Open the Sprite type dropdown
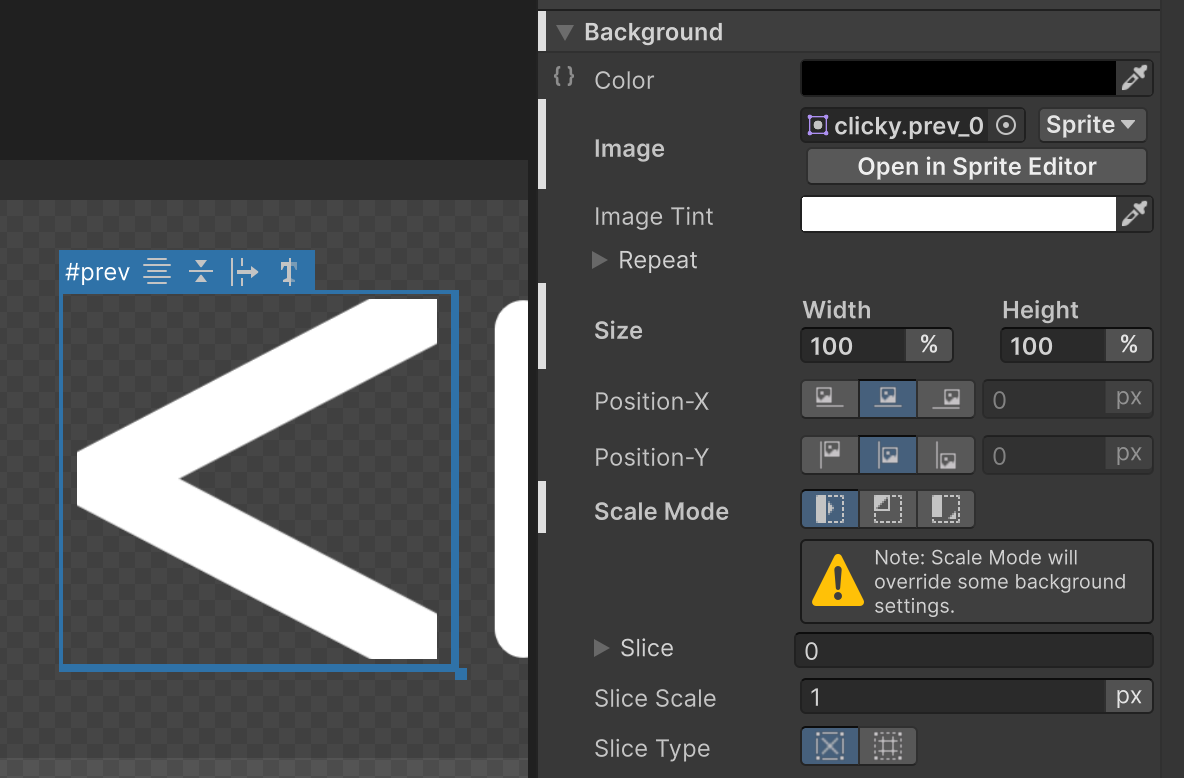This screenshot has height=778, width=1184. pyautogui.click(x=1091, y=124)
